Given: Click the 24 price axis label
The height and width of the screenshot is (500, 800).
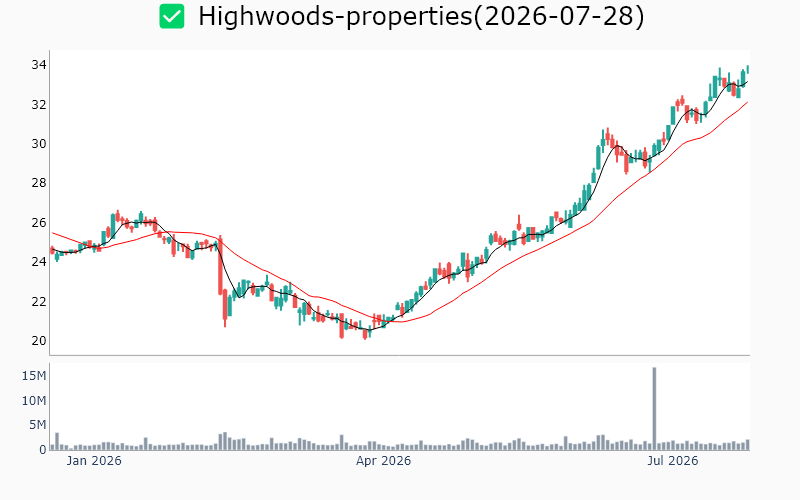Looking at the screenshot, I should pyautogui.click(x=39, y=262).
